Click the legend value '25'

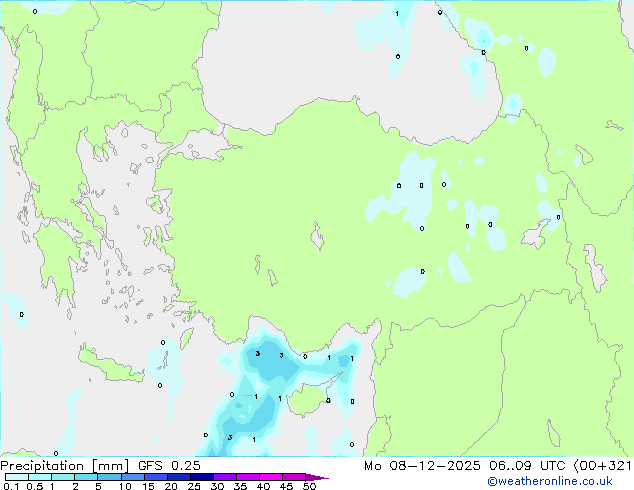click(x=194, y=486)
